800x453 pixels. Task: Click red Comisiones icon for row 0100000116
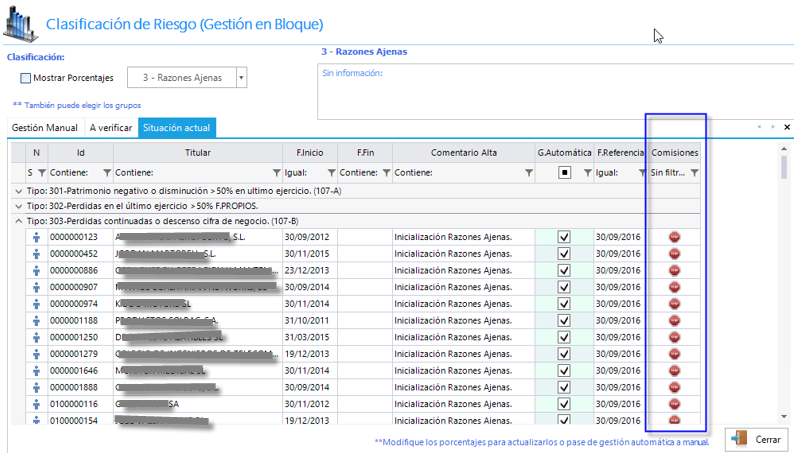click(x=674, y=404)
